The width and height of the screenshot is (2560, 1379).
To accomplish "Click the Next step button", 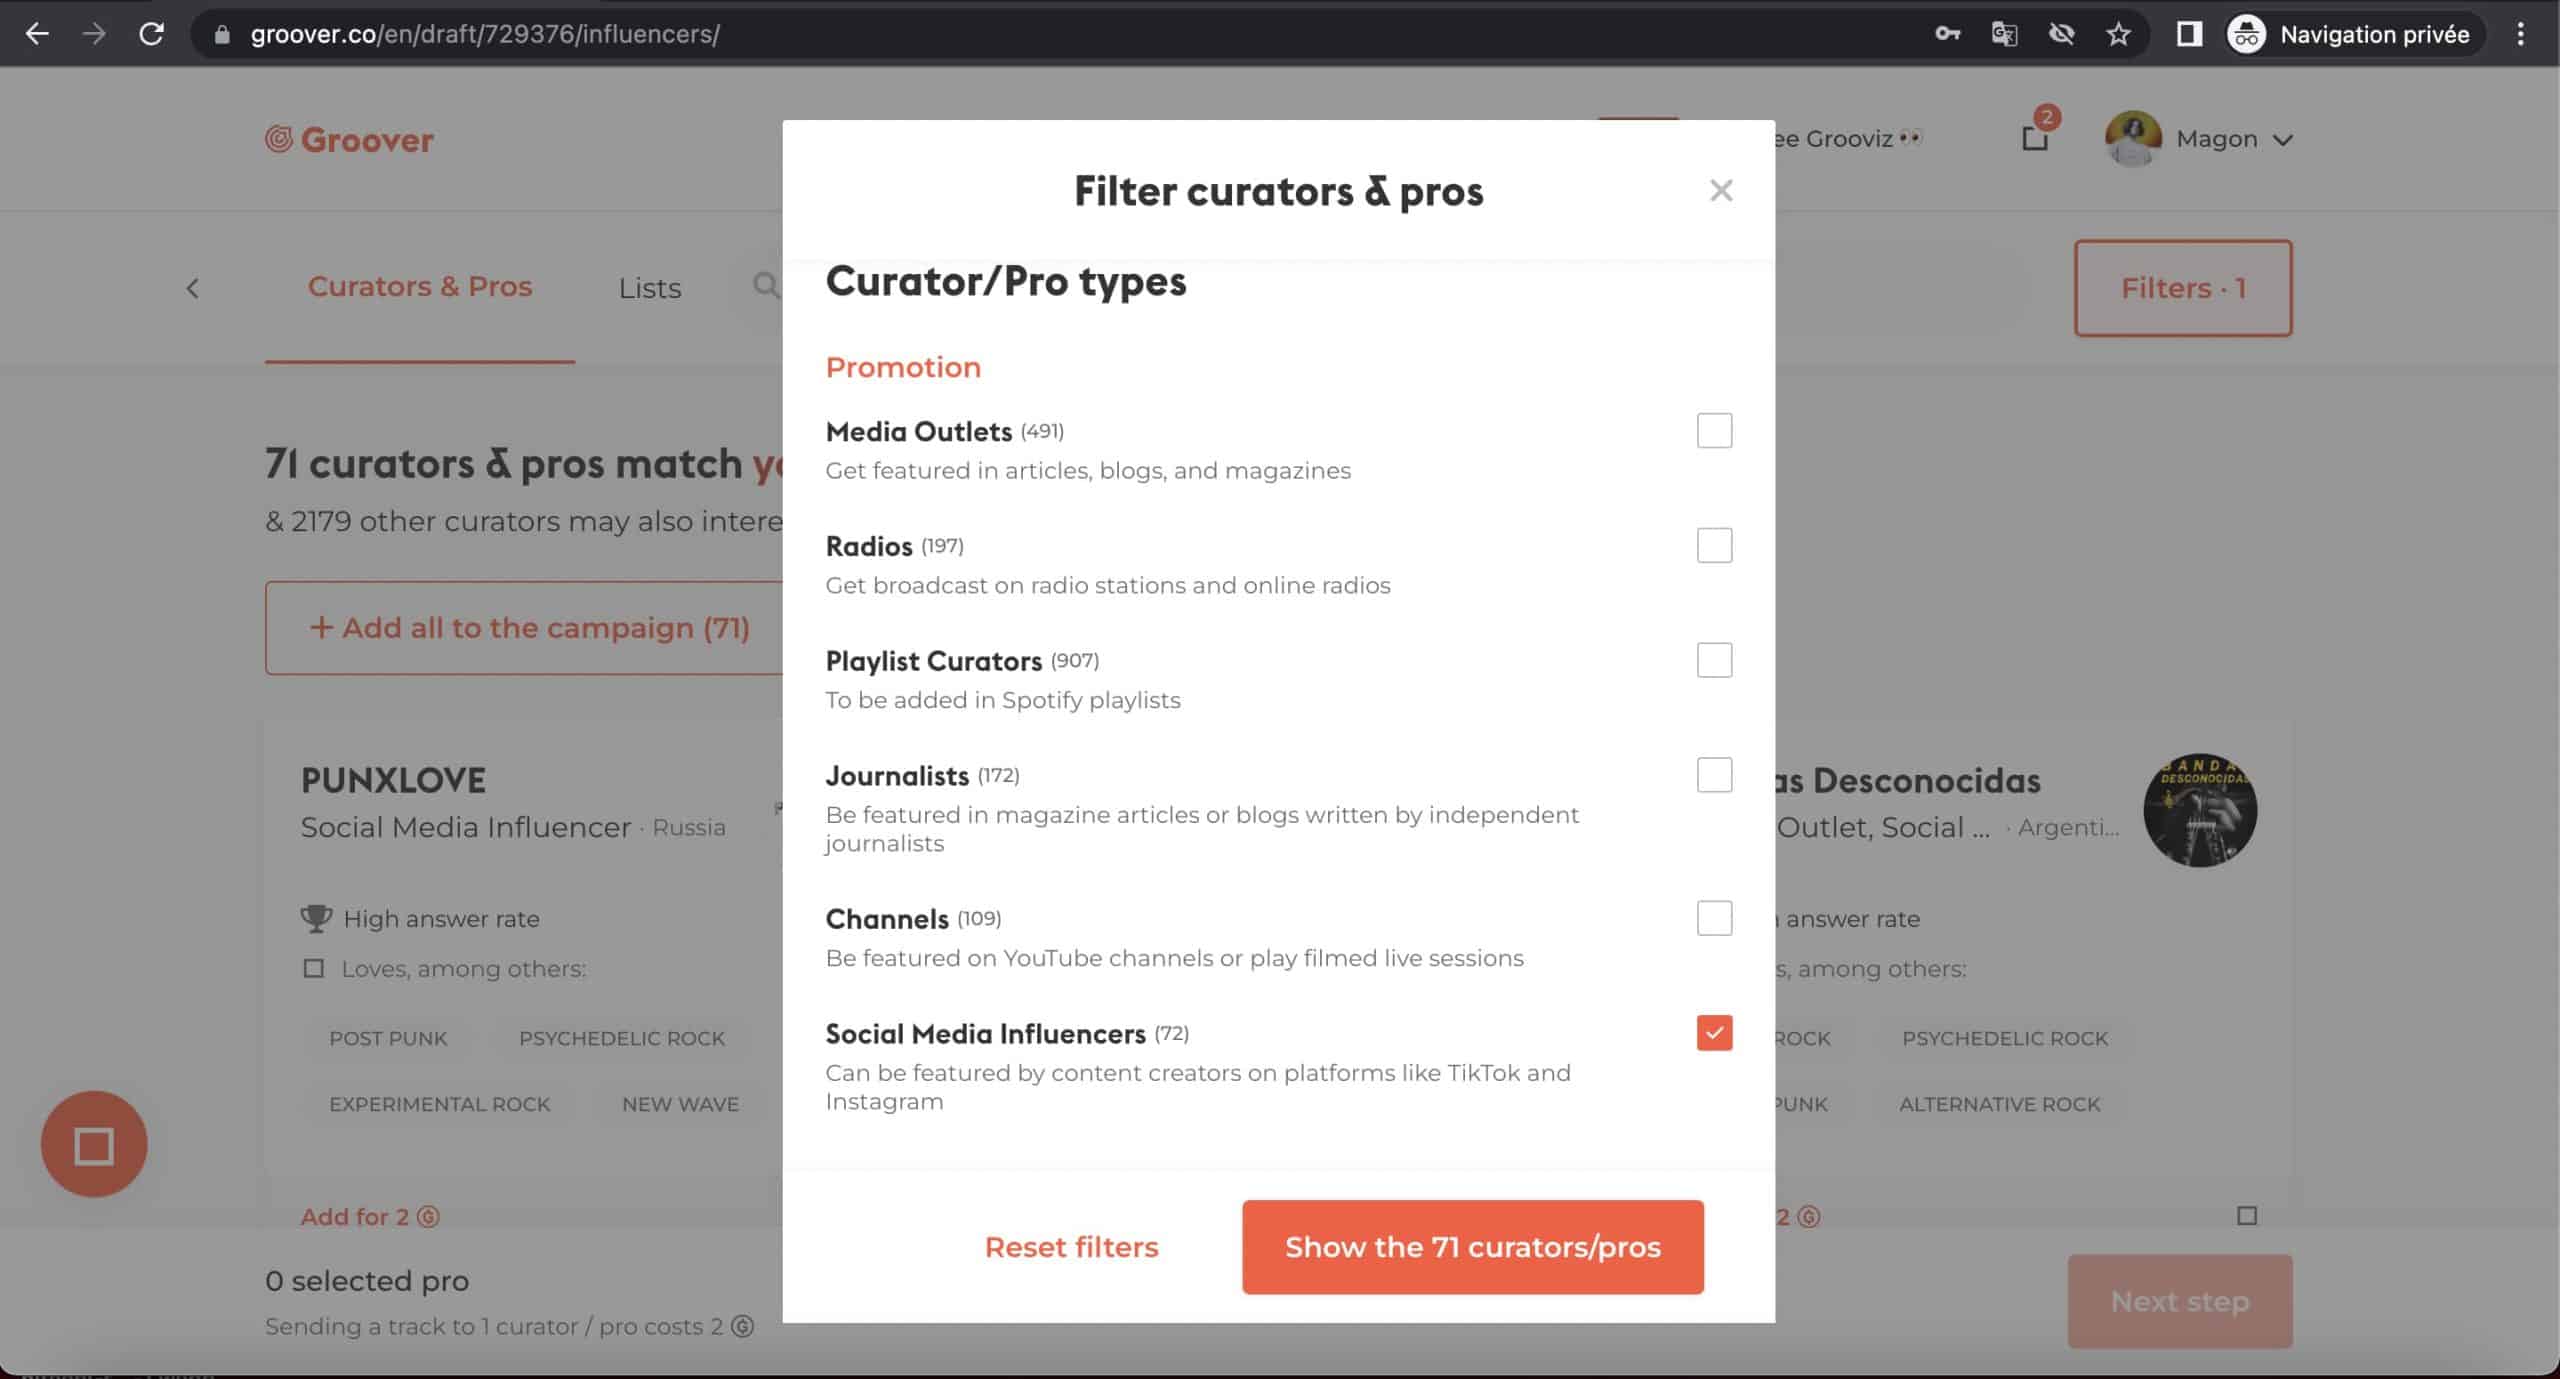I will [2180, 1301].
